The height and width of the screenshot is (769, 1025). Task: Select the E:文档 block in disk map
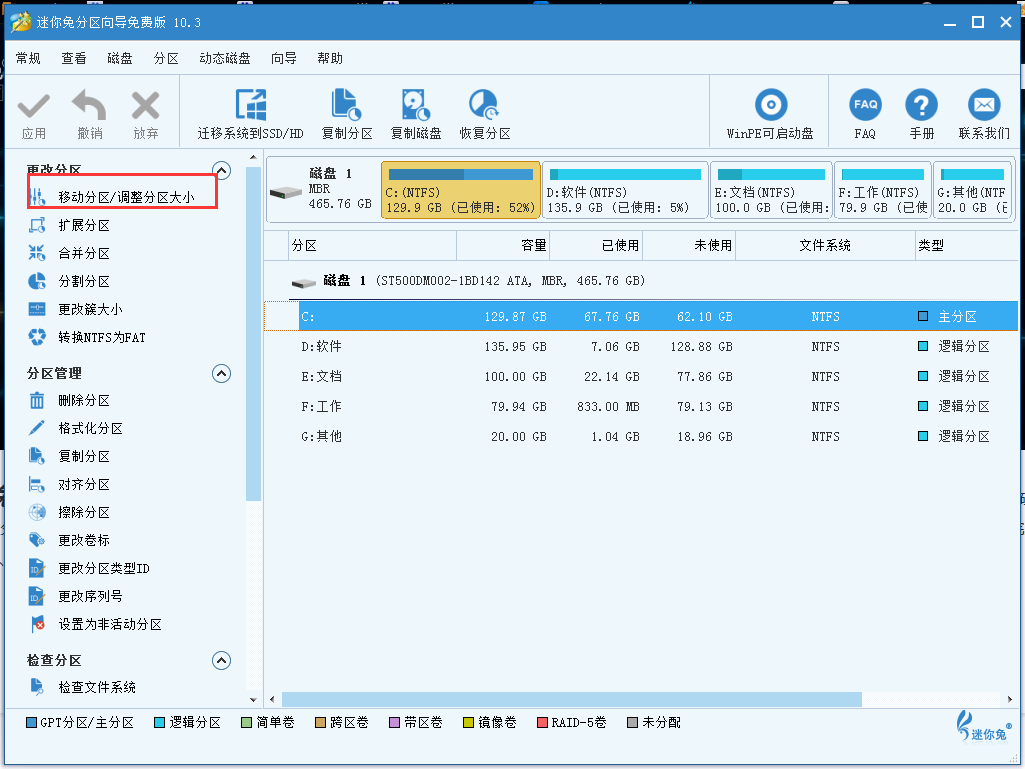[771, 190]
